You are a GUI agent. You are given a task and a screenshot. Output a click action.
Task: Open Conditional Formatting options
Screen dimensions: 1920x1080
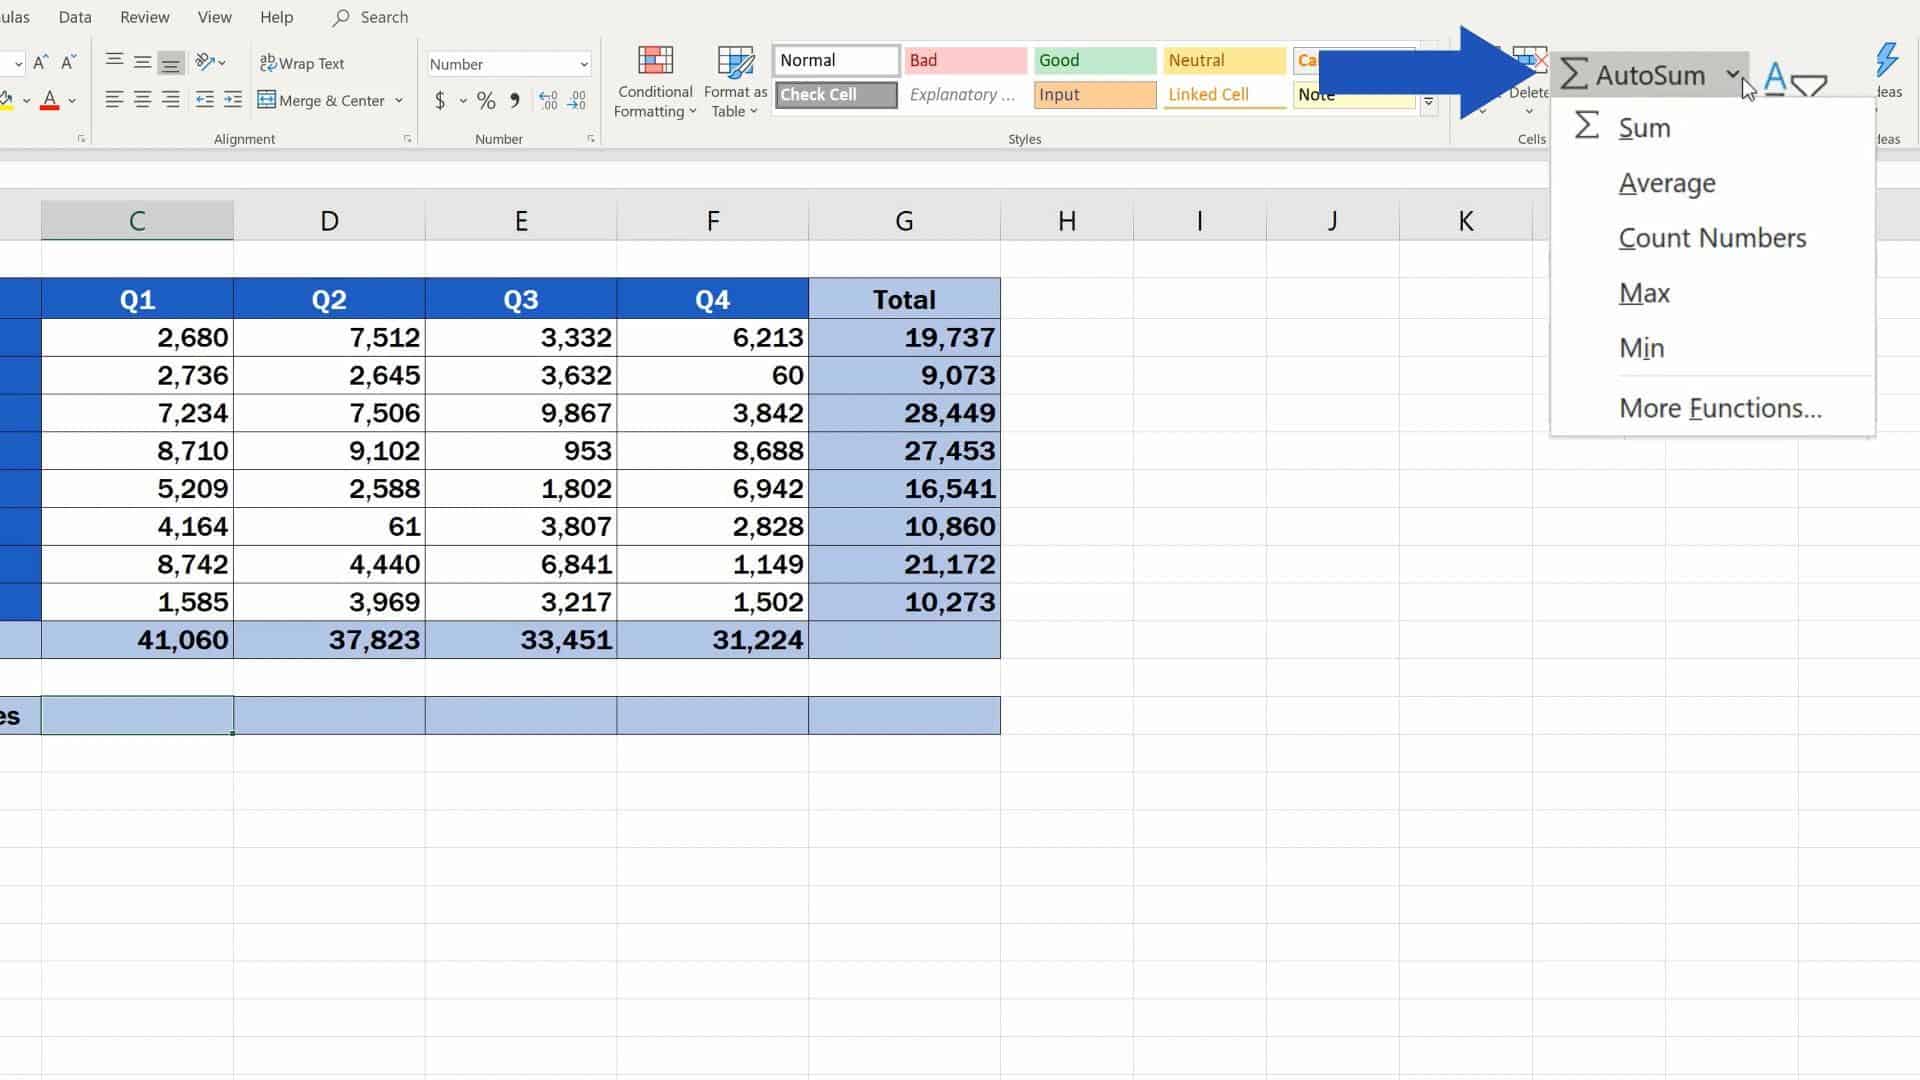click(x=655, y=82)
